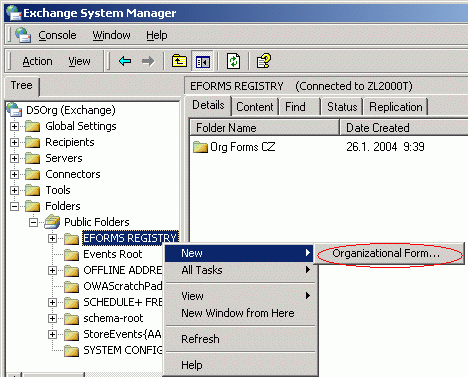Select the Tree tab
Viewport: 468px width, 377px height.
22,86
